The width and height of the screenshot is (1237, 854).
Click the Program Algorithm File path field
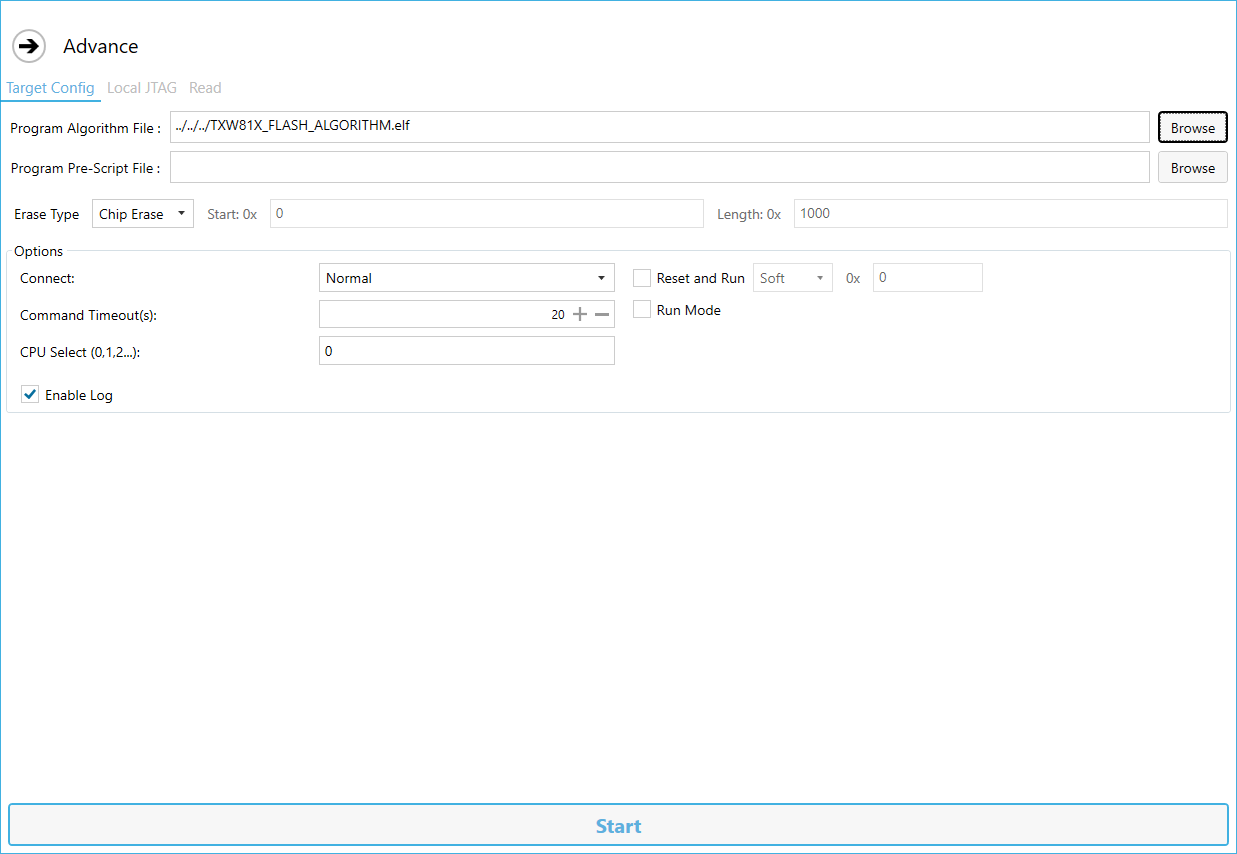[x=660, y=127]
